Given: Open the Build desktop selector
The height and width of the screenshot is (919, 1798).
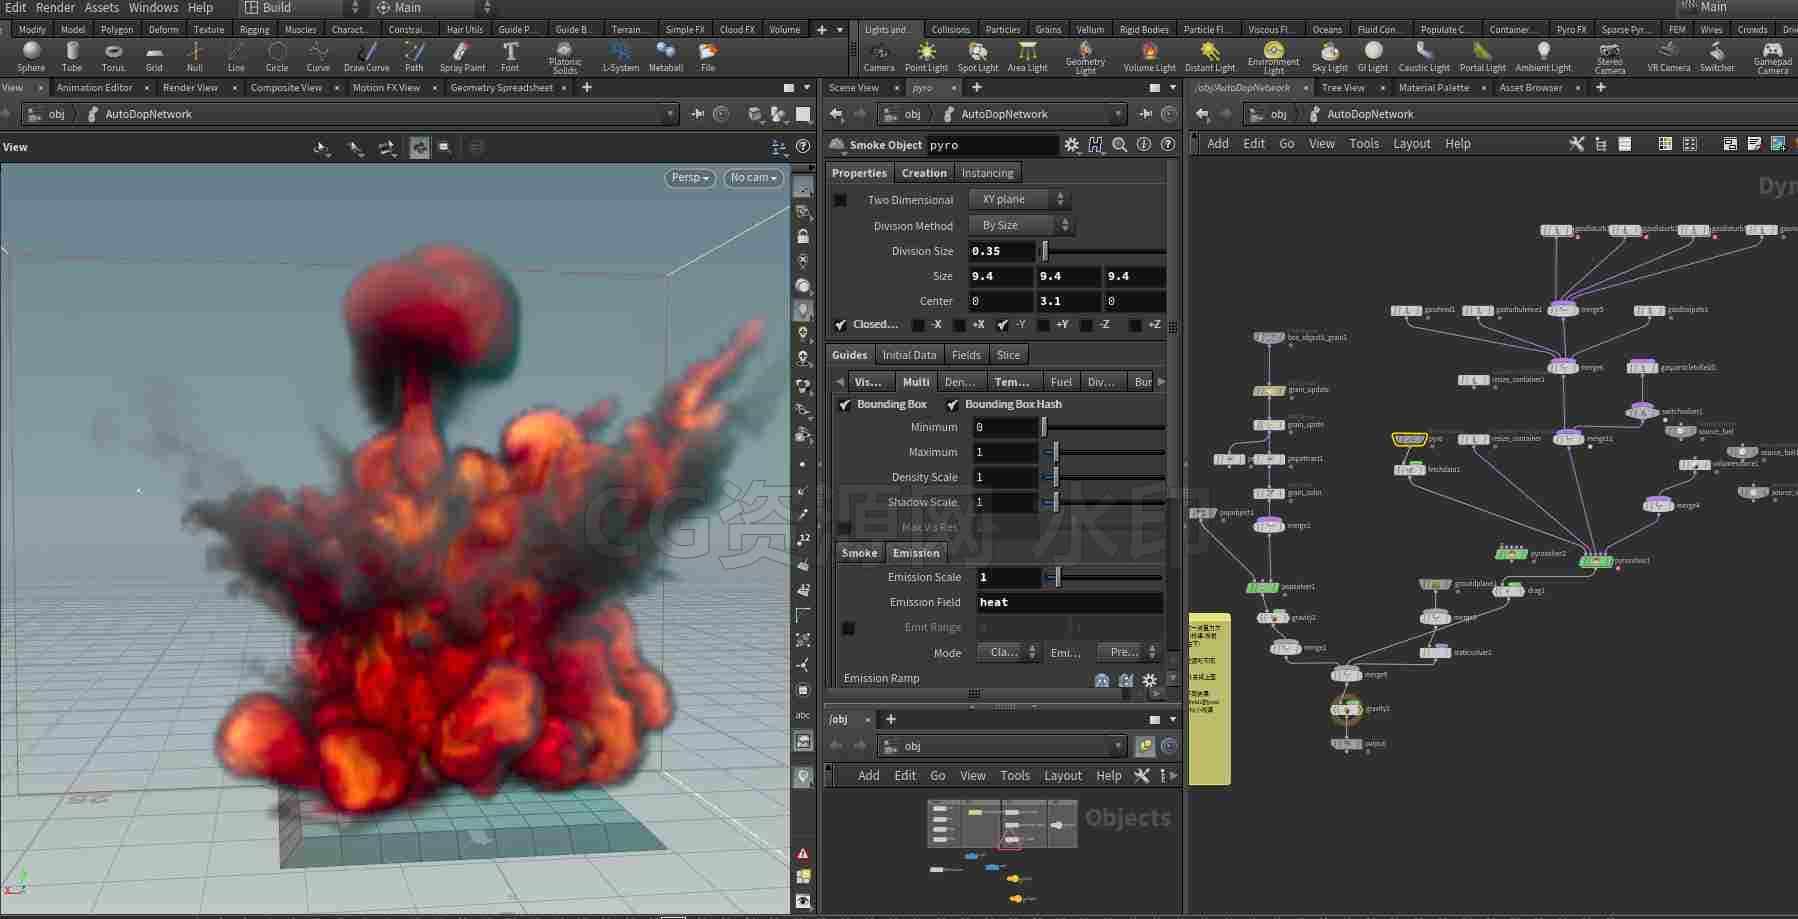Looking at the screenshot, I should tap(301, 8).
